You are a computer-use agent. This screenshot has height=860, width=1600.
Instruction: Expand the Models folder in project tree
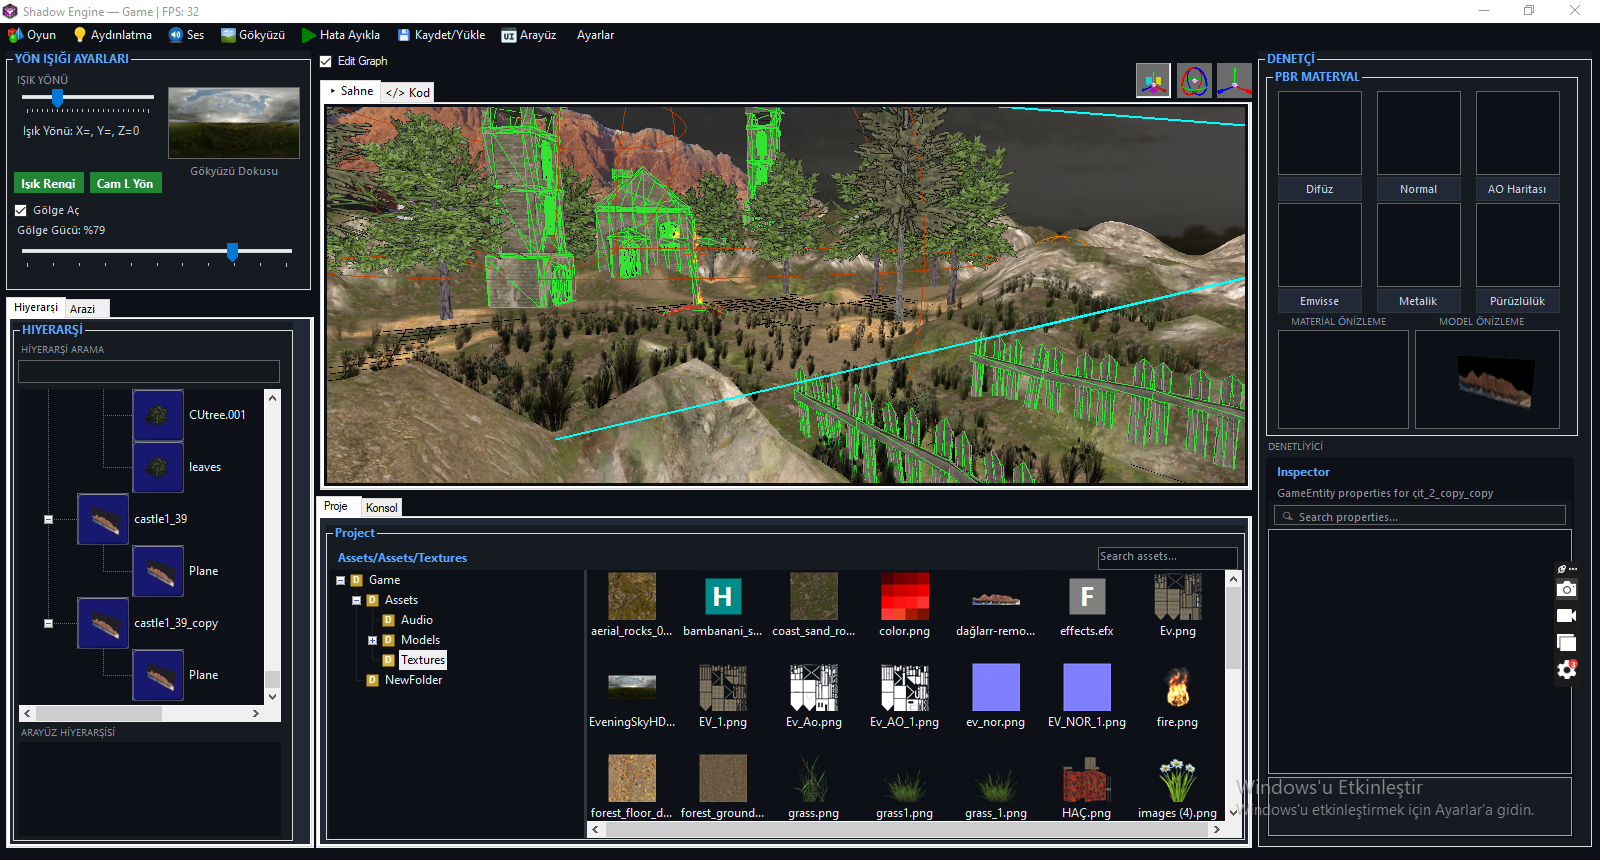click(x=372, y=640)
